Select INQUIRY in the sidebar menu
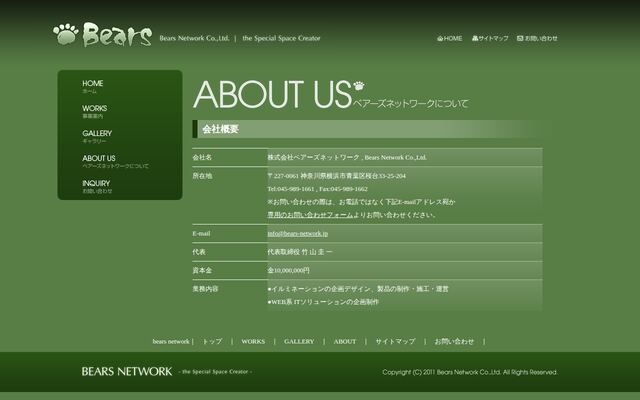Viewport: 640px width, 400px height. 97,186
